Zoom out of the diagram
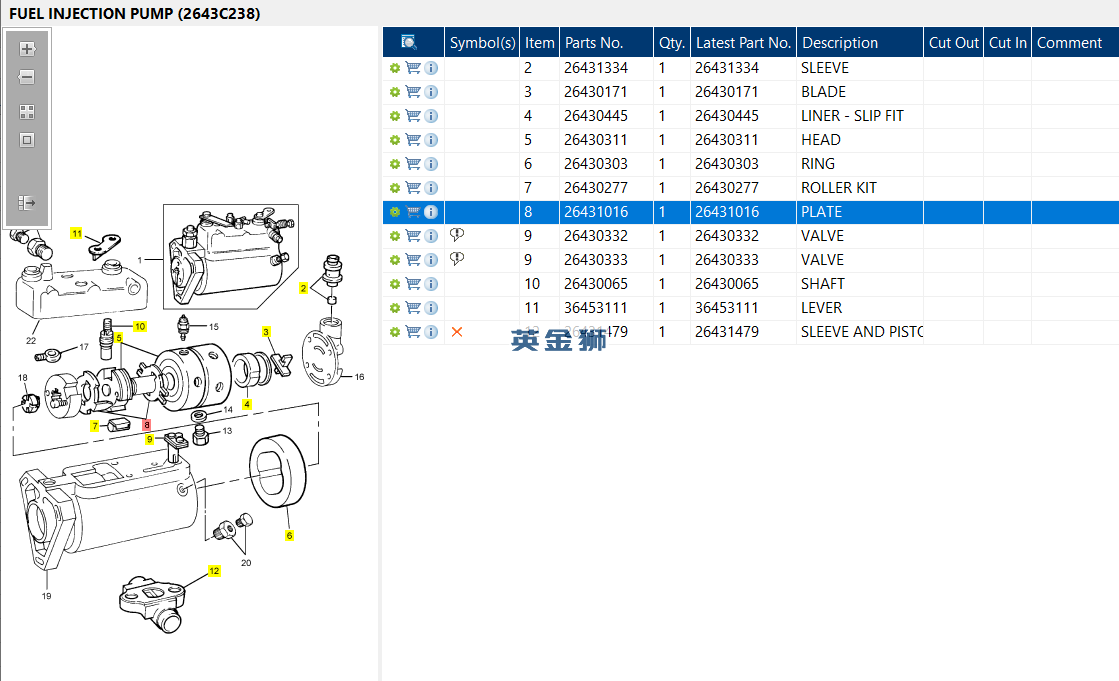1119x681 pixels. pyautogui.click(x=27, y=77)
